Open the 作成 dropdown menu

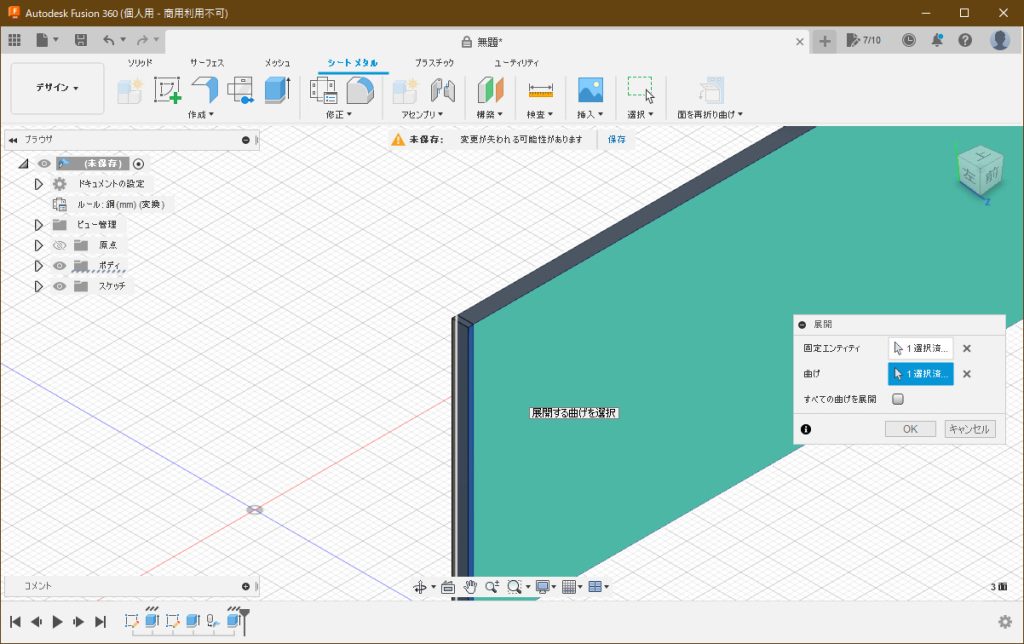pyautogui.click(x=201, y=115)
